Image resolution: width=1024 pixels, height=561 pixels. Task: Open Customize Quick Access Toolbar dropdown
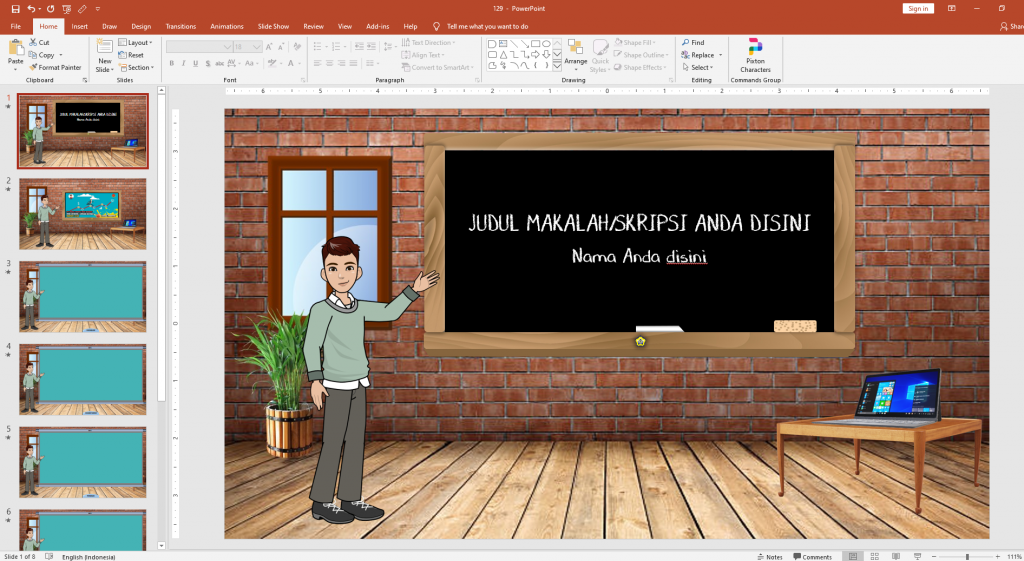click(98, 8)
